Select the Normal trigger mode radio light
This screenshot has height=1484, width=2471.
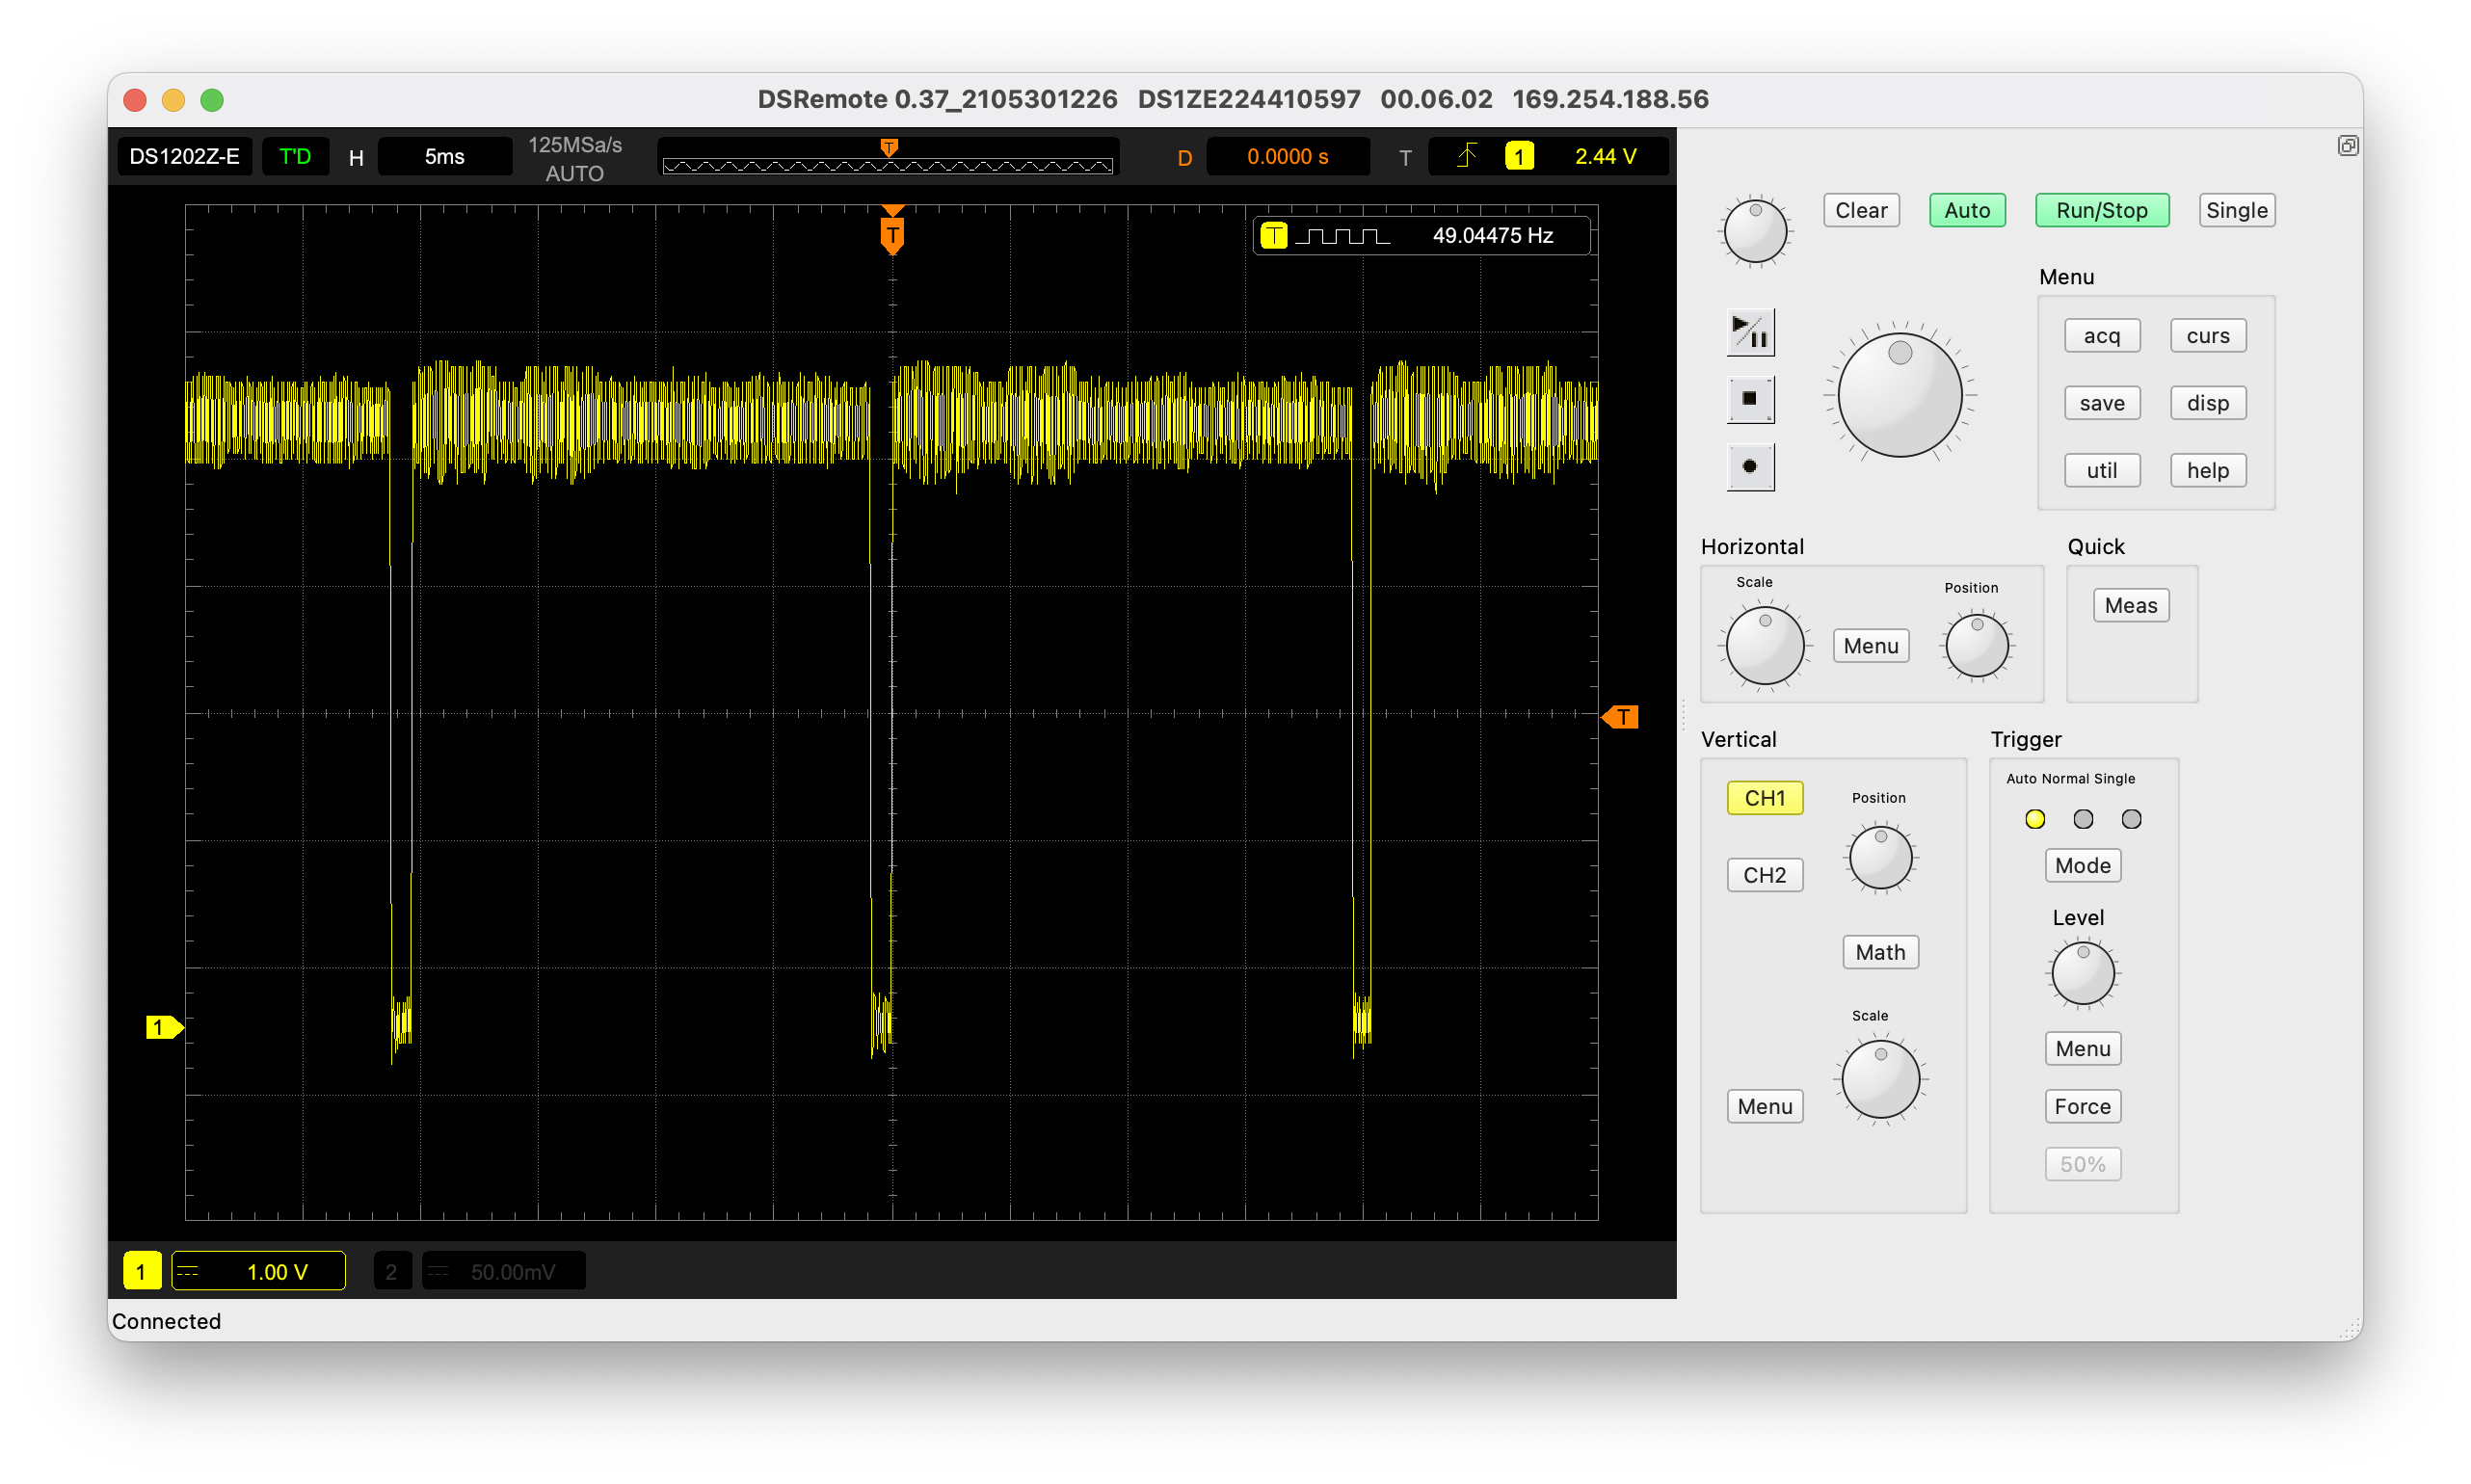click(2083, 818)
